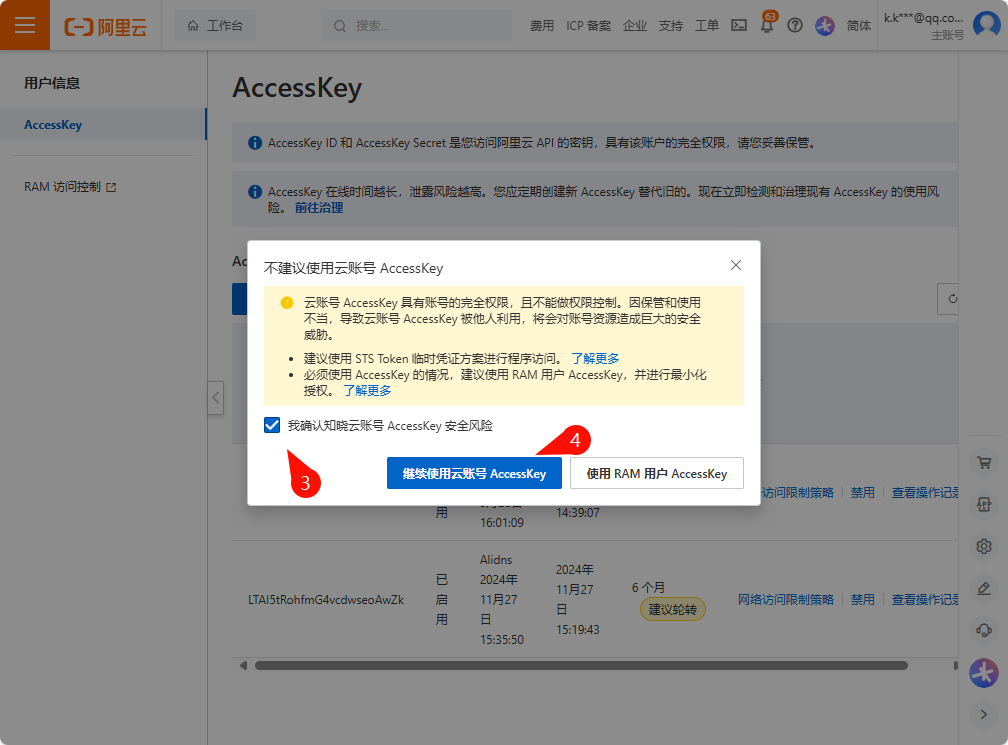Click 继续使用云账号 AccessKey button
The image size is (1008, 745).
coord(474,474)
